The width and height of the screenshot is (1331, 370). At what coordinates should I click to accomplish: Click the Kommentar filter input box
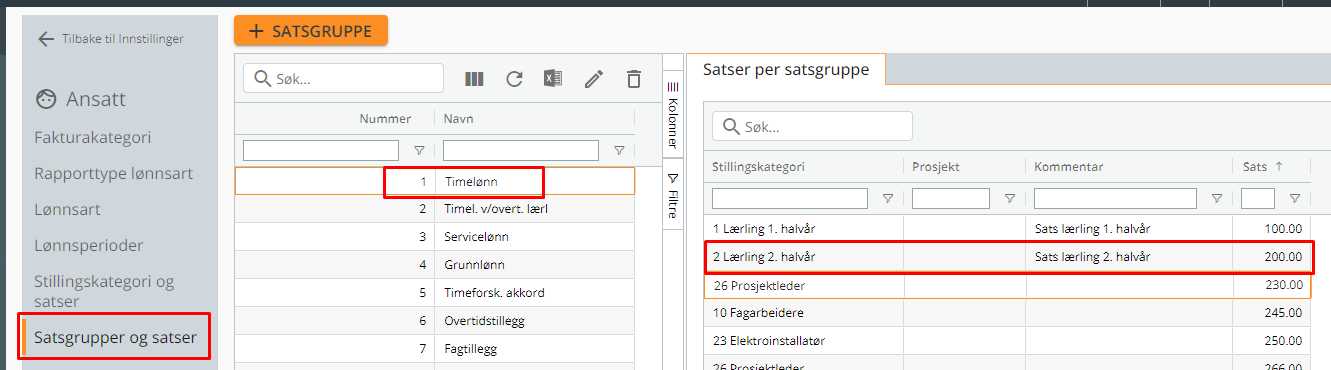[x=1115, y=198]
